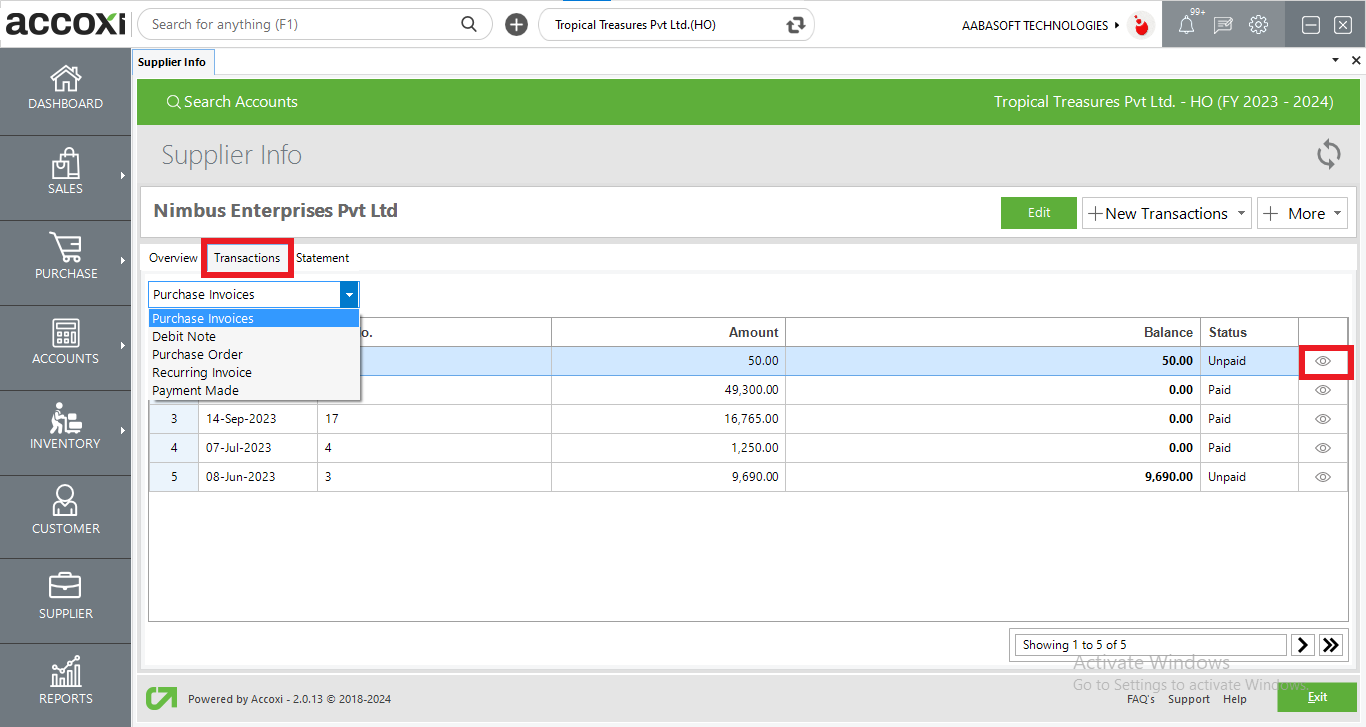1366x727 pixels.
Task: Switch to the Statement tab
Action: [x=322, y=257]
